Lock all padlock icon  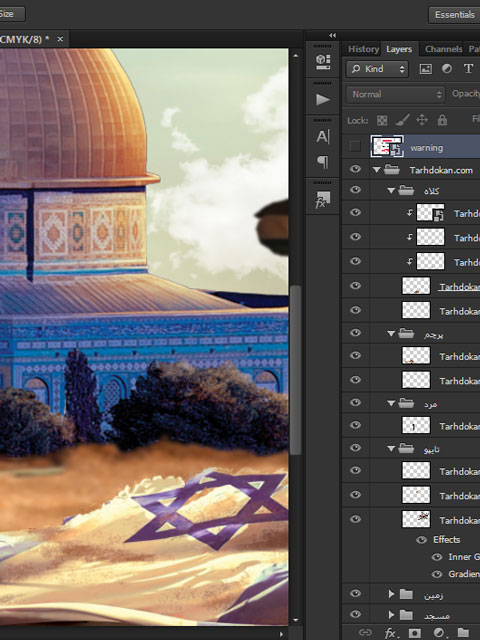(442, 120)
